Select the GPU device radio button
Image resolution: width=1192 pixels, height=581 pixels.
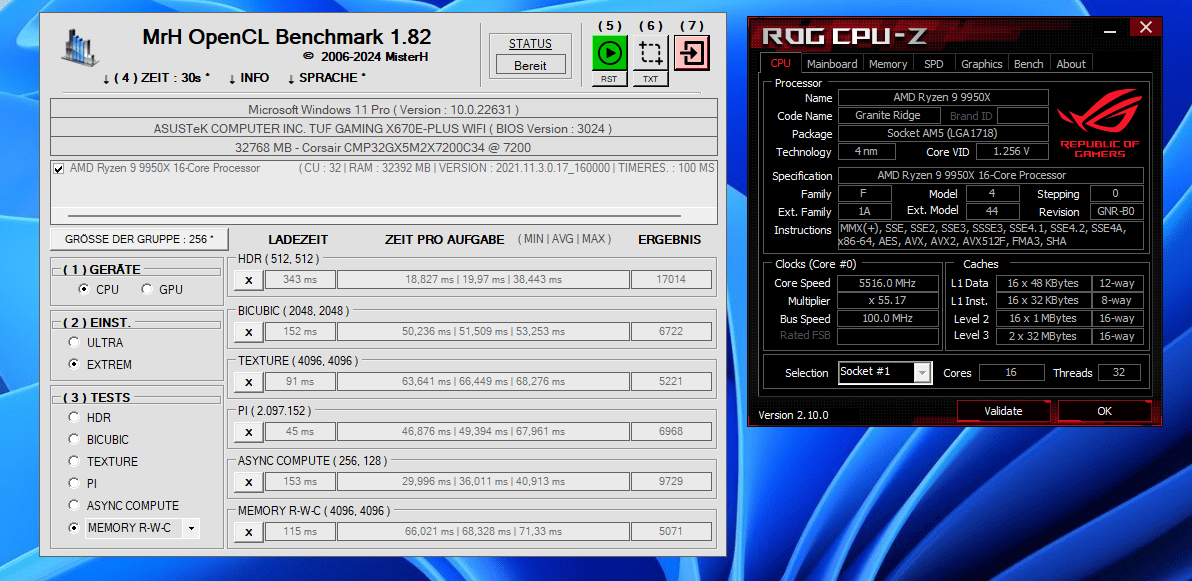[145, 289]
